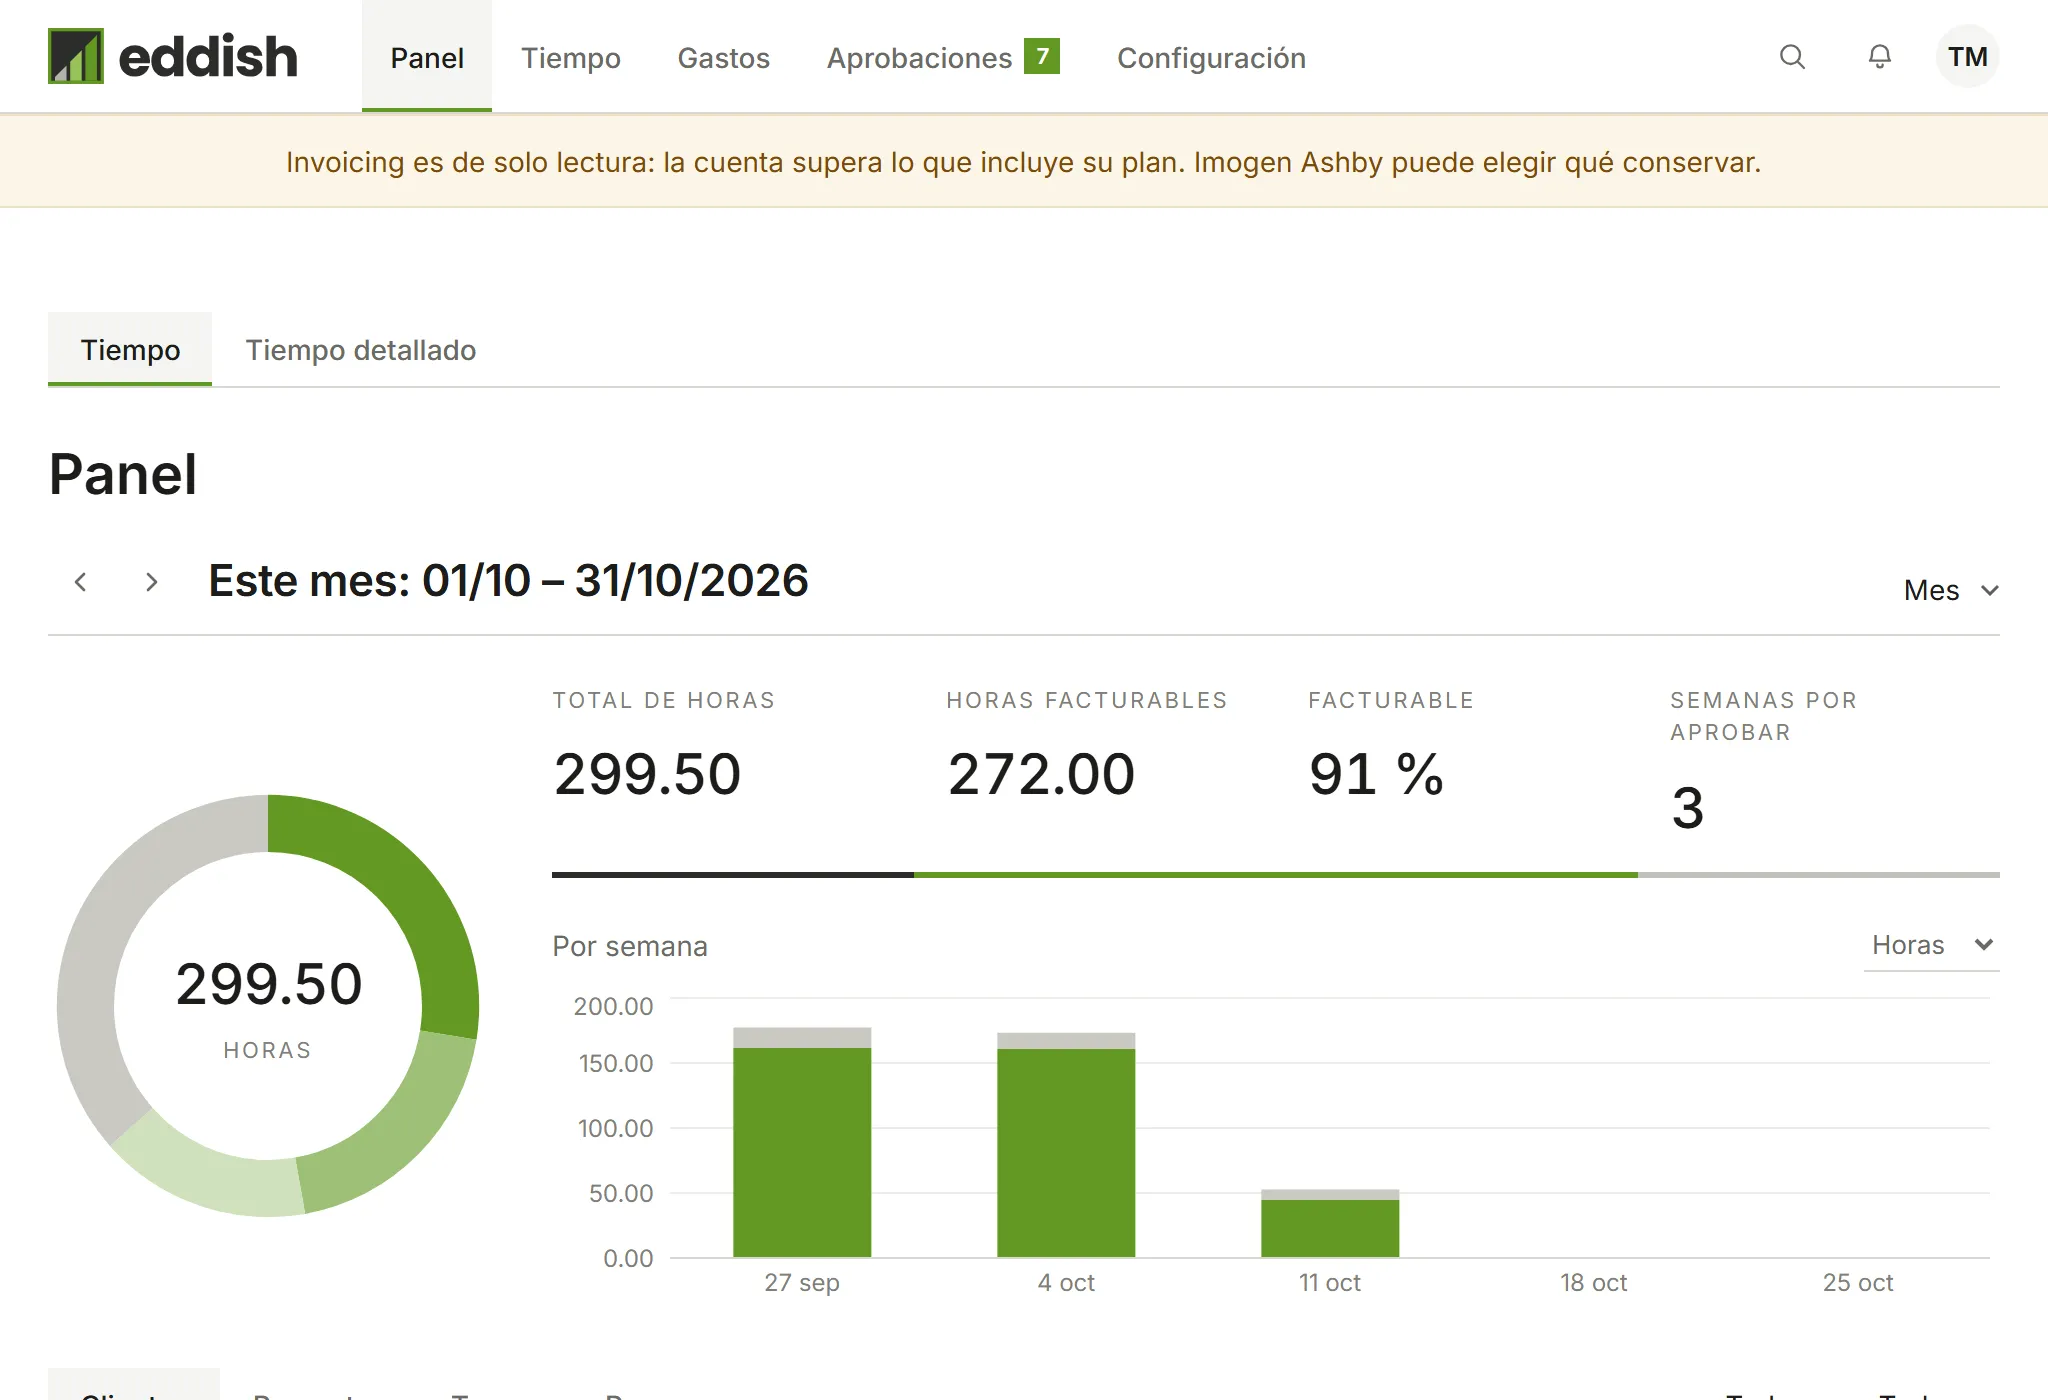Click the eddish logo
Screen dimensions: 2048x1400
point(173,56)
